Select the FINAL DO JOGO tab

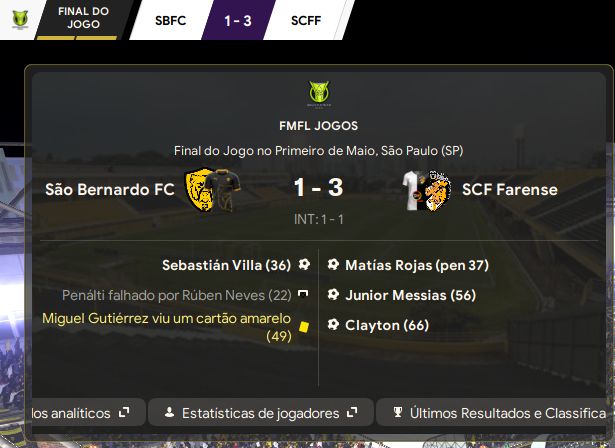pos(86,18)
